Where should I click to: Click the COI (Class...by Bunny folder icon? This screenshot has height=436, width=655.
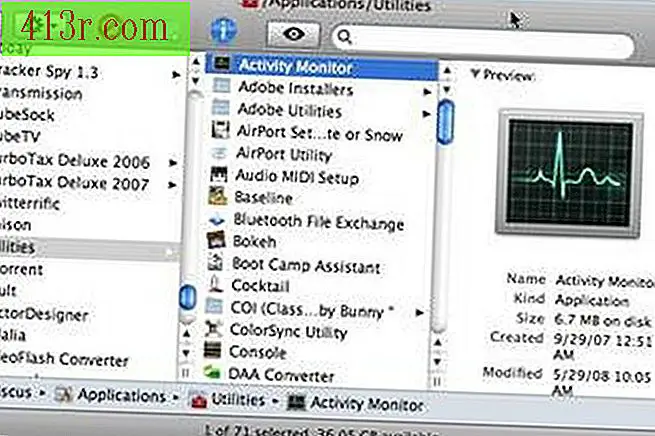pos(214,306)
